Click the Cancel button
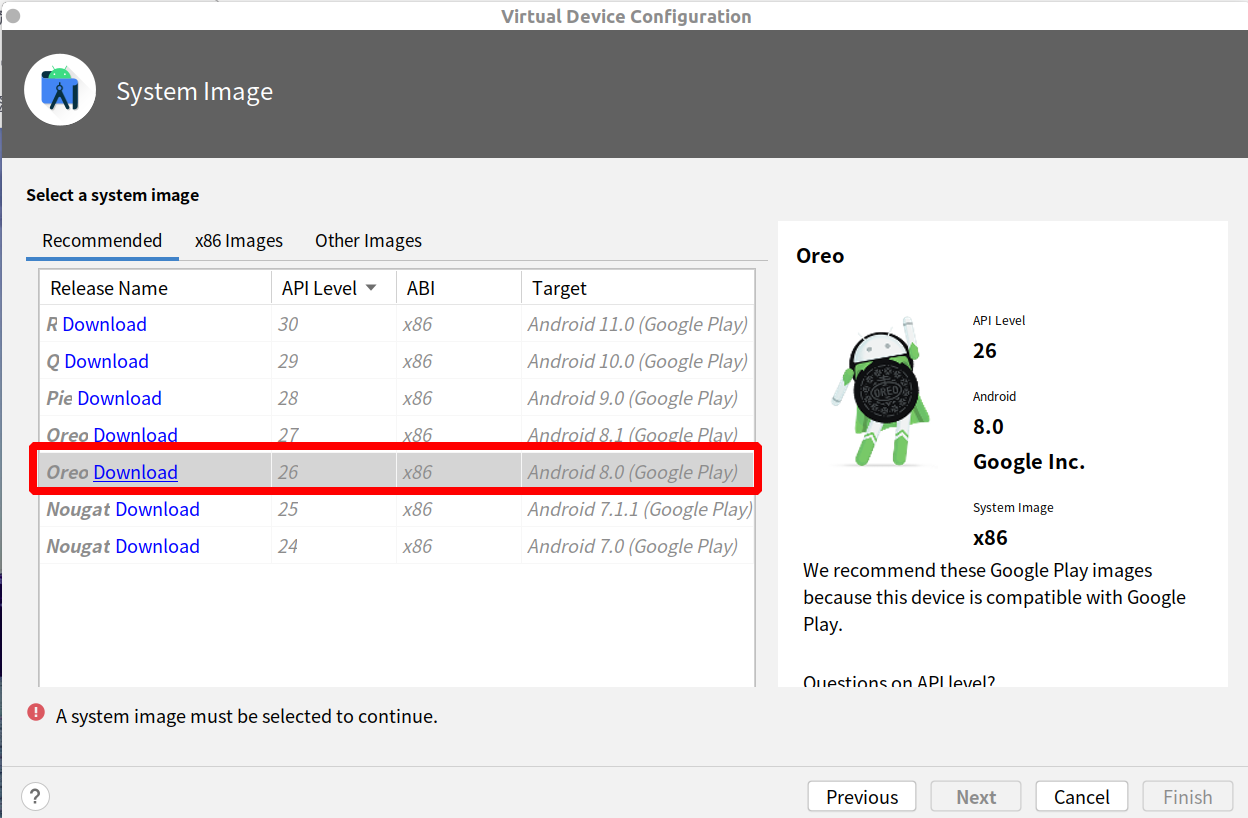The height and width of the screenshot is (818, 1248). [1082, 797]
